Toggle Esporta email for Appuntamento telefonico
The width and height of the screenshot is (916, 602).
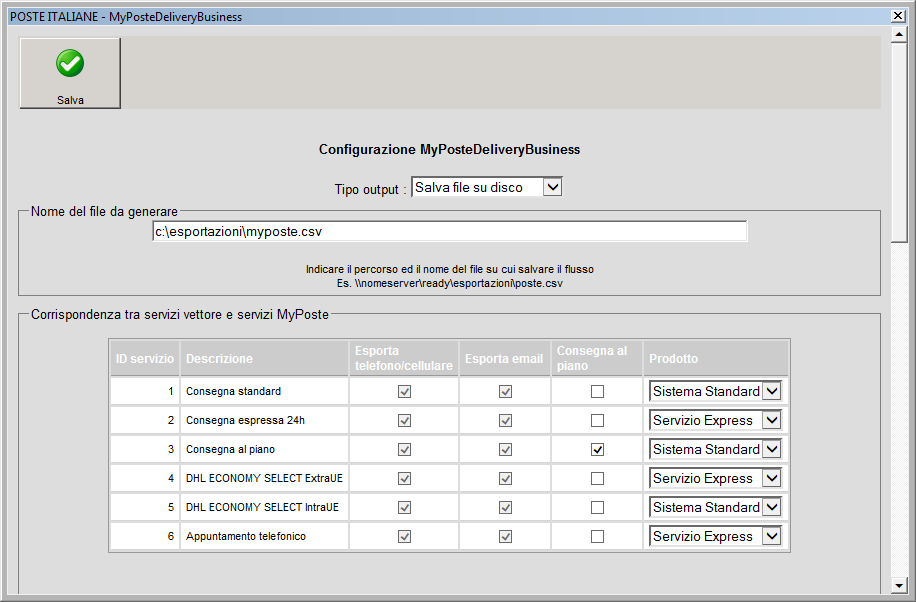point(505,536)
